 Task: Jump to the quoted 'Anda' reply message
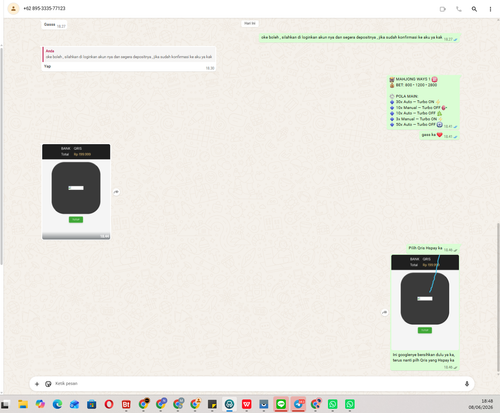coord(129,54)
